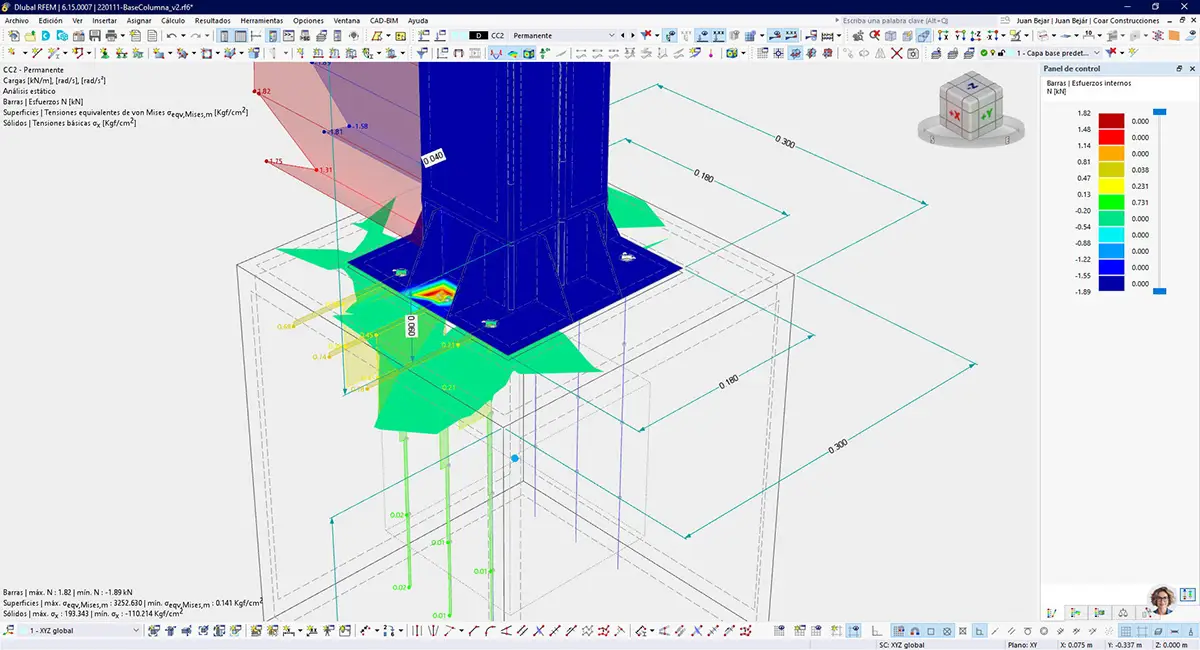Click the Open file folder icon
Screen dimensions: 1200x650
31,36
